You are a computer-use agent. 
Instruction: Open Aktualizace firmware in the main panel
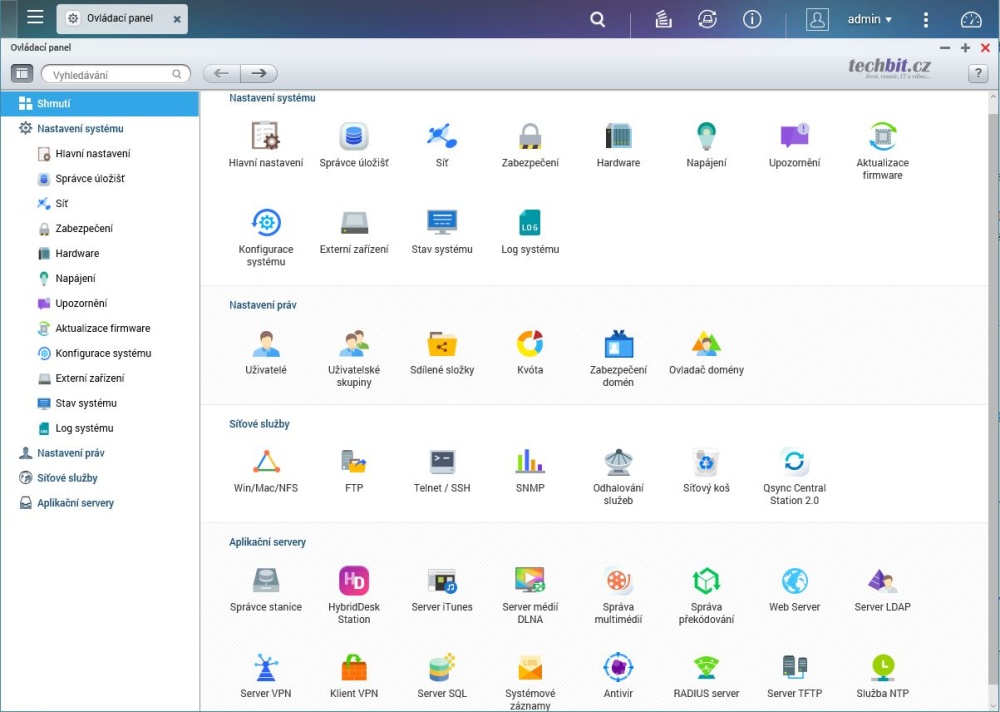click(882, 137)
